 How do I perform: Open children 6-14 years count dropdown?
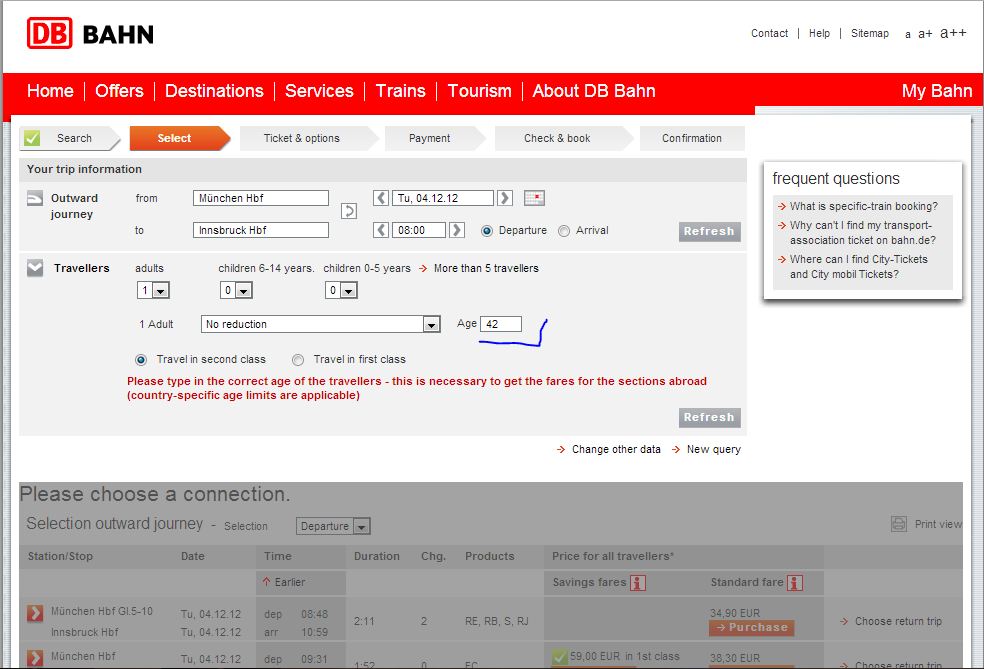(x=236, y=290)
